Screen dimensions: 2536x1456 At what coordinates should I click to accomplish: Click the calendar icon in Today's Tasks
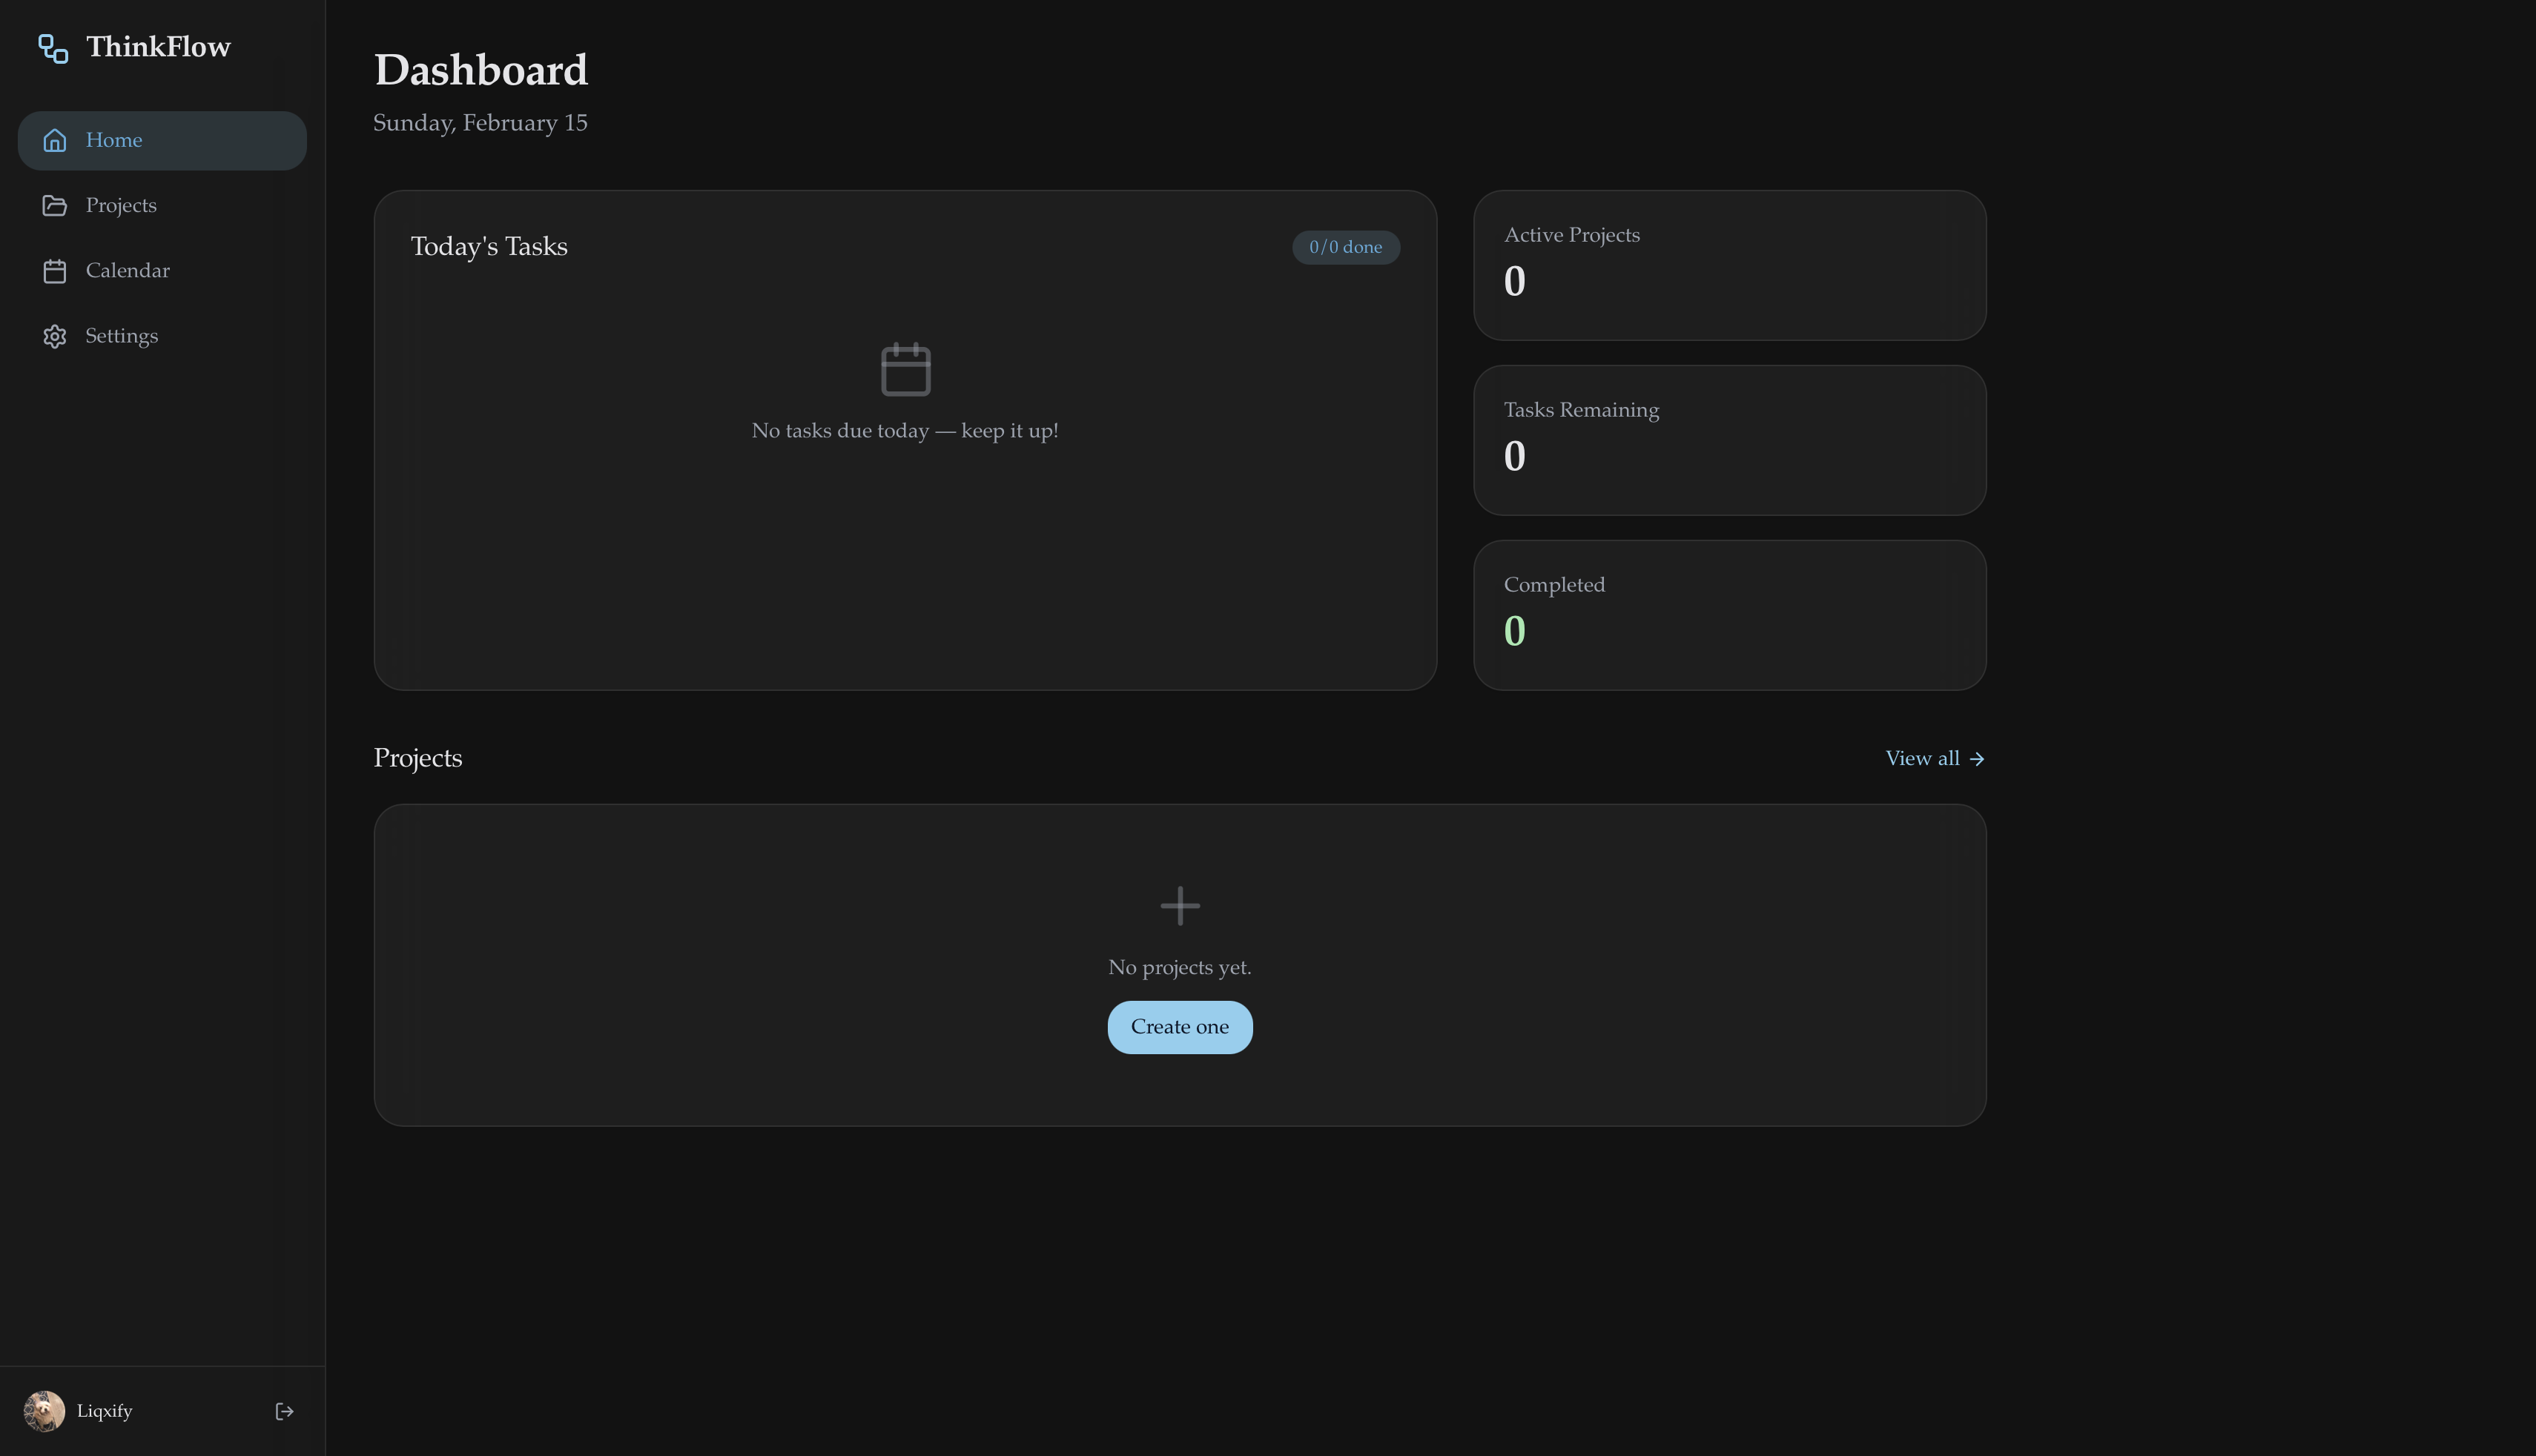coord(905,370)
